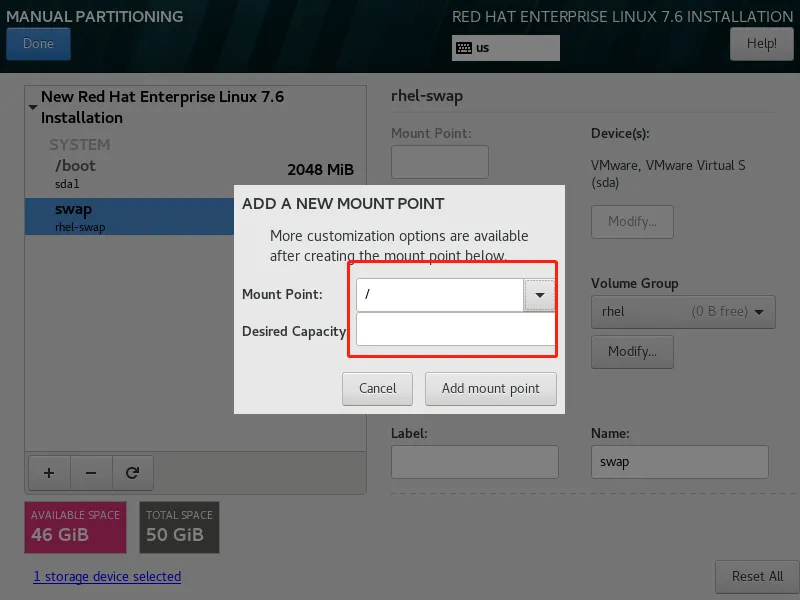Click the minus icon to remove a partition

click(x=91, y=472)
